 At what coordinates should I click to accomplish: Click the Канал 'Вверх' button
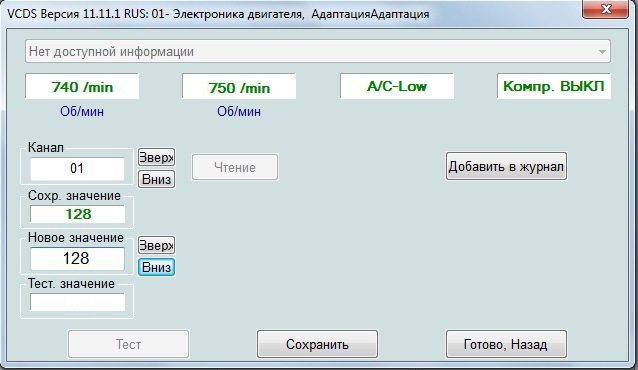[157, 157]
